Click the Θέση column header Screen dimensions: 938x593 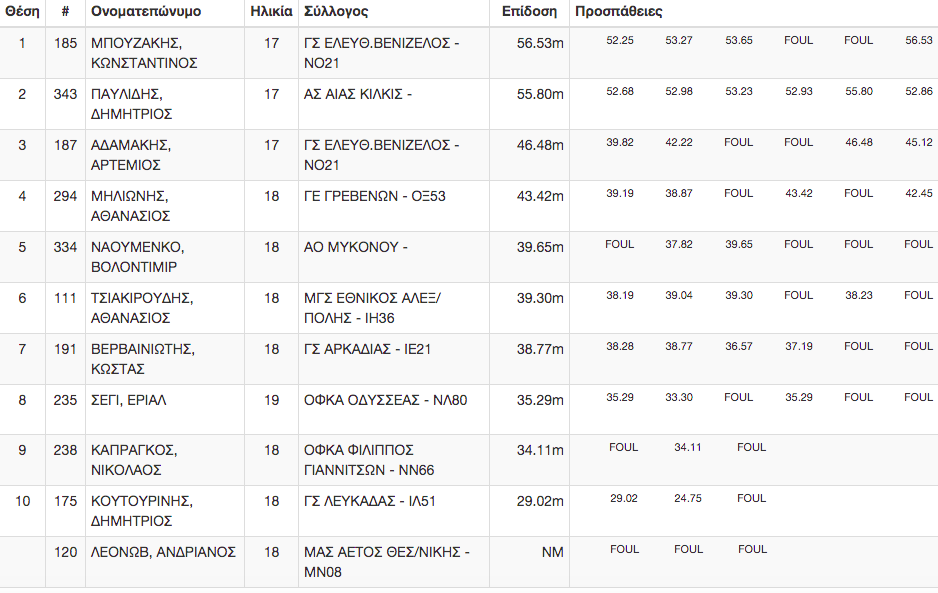22,11
